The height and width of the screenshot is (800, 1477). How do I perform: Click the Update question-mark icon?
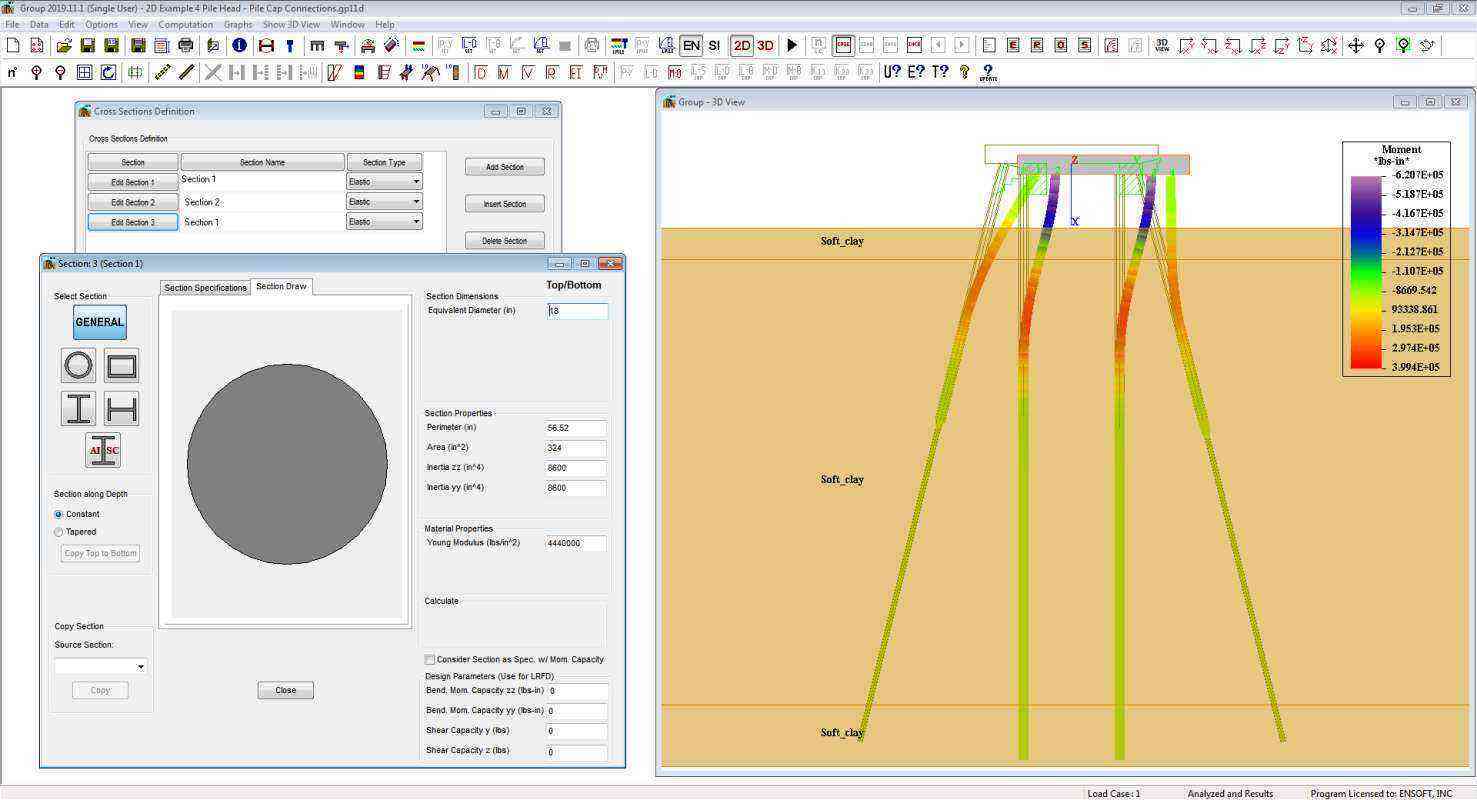(x=988, y=72)
